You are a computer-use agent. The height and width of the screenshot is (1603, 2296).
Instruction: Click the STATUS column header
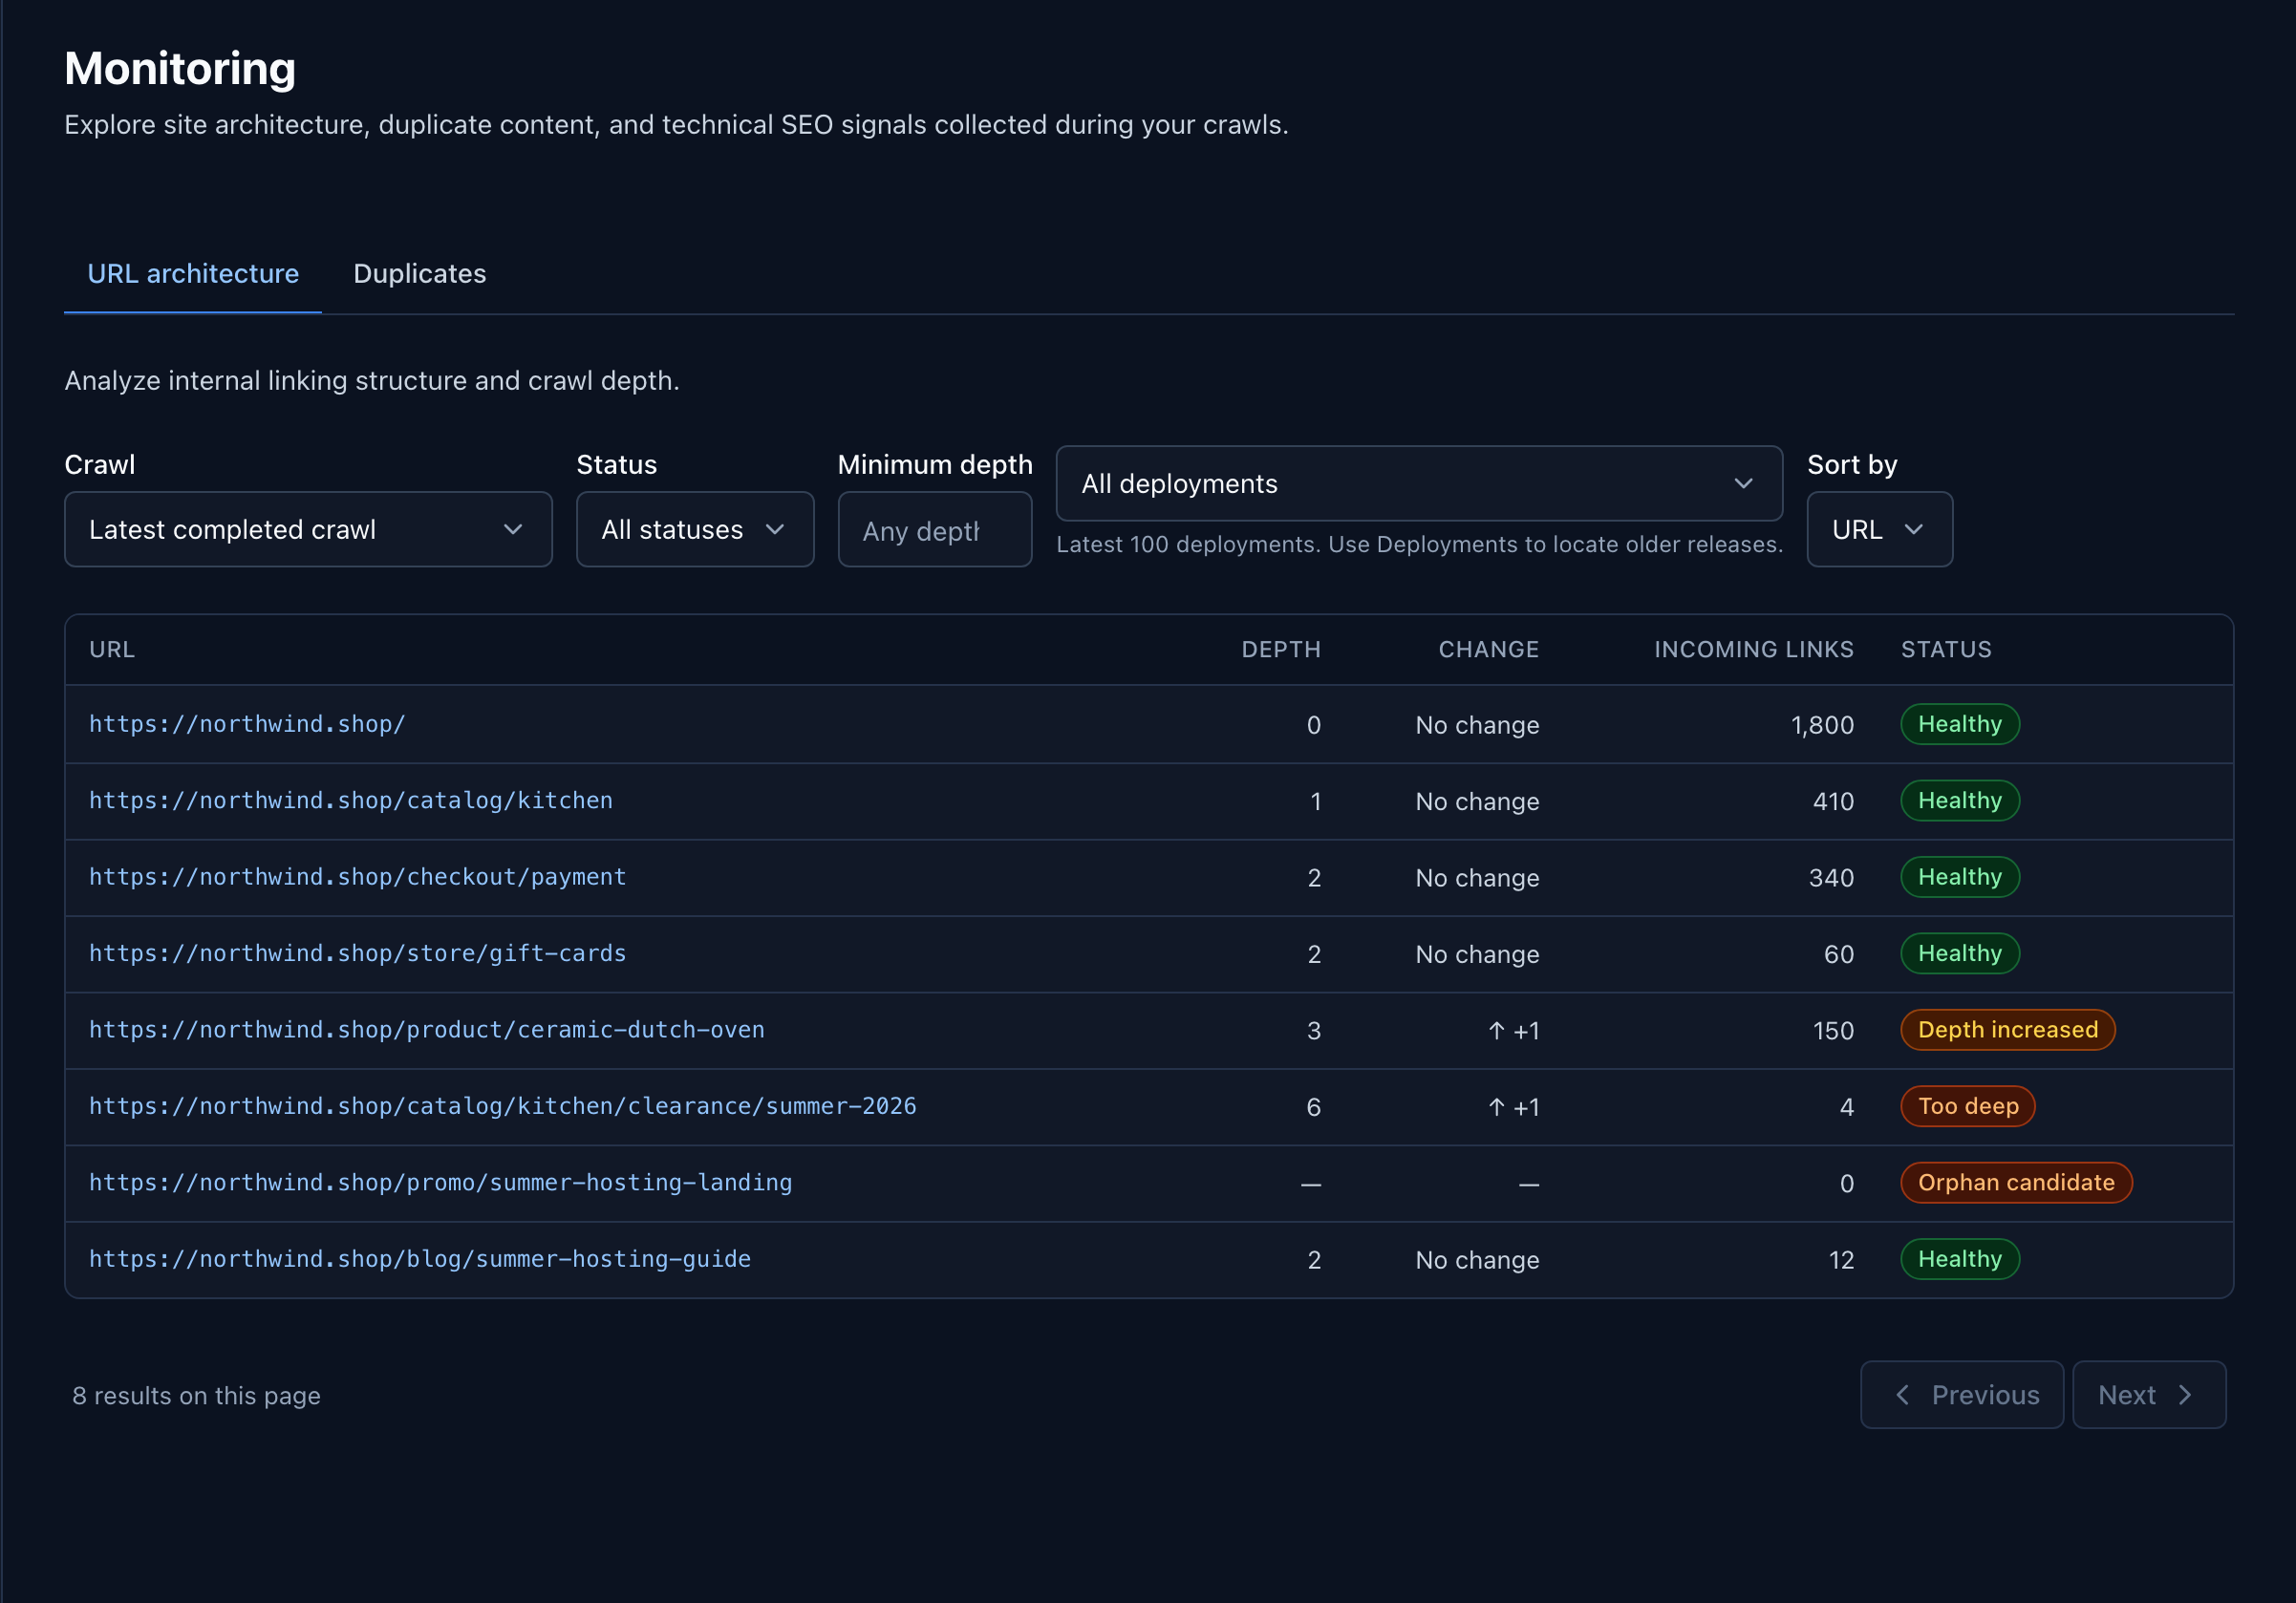point(1946,649)
